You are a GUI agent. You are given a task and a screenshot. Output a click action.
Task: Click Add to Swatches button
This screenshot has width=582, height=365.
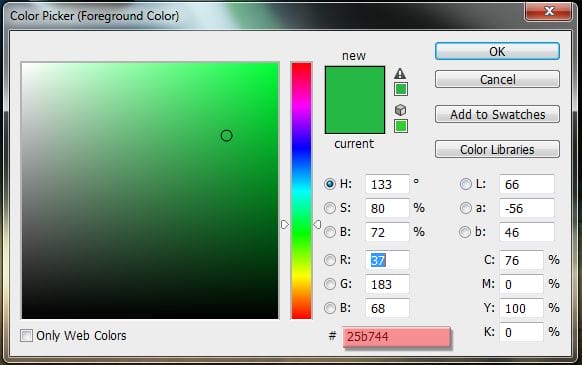pyautogui.click(x=497, y=114)
